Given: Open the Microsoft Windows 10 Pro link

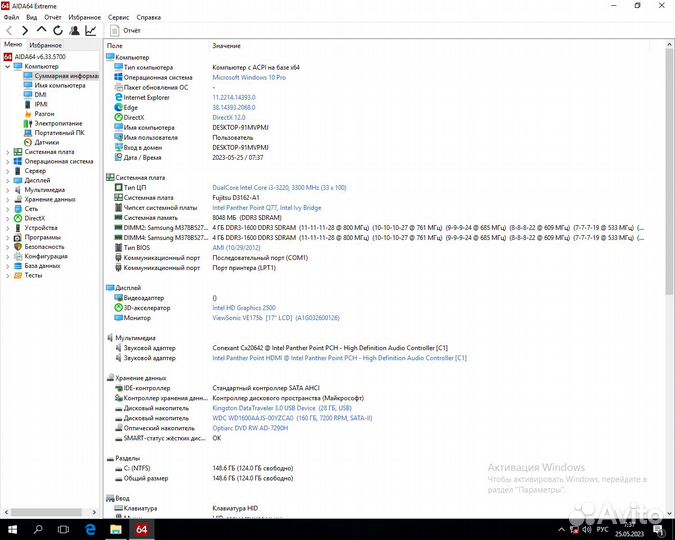Looking at the screenshot, I should pyautogui.click(x=249, y=78).
